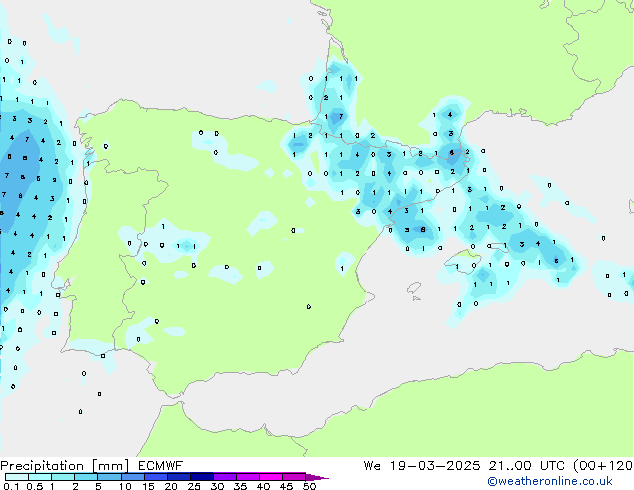Select the 2–5 mm legend swatch
The height and width of the screenshot is (490, 634).
pyautogui.click(x=86, y=477)
